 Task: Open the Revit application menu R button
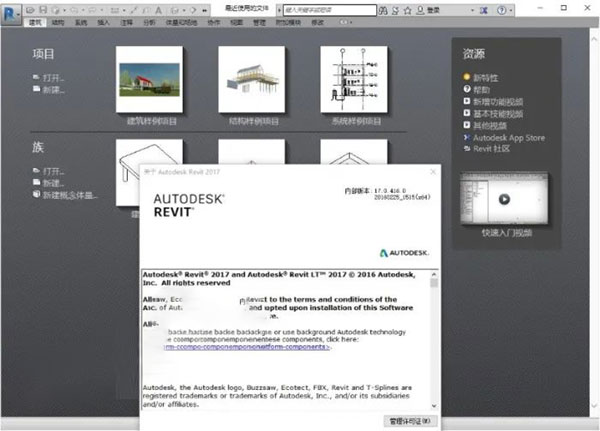[x=10, y=14]
